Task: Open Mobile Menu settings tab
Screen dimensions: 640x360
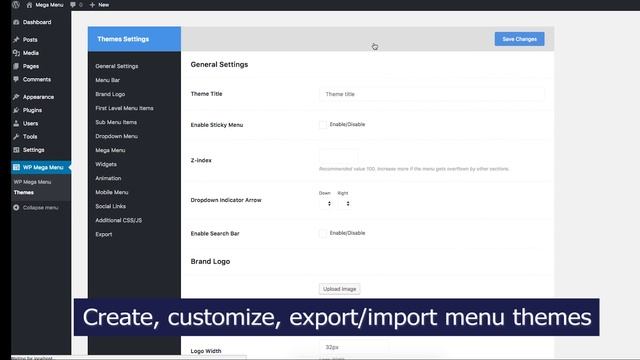Action: [112, 192]
